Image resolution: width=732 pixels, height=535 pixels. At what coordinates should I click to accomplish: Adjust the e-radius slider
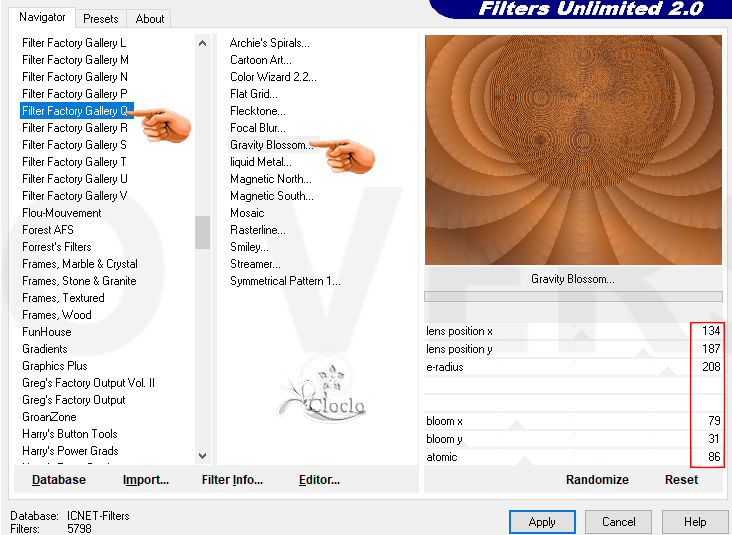pyautogui.click(x=590, y=367)
